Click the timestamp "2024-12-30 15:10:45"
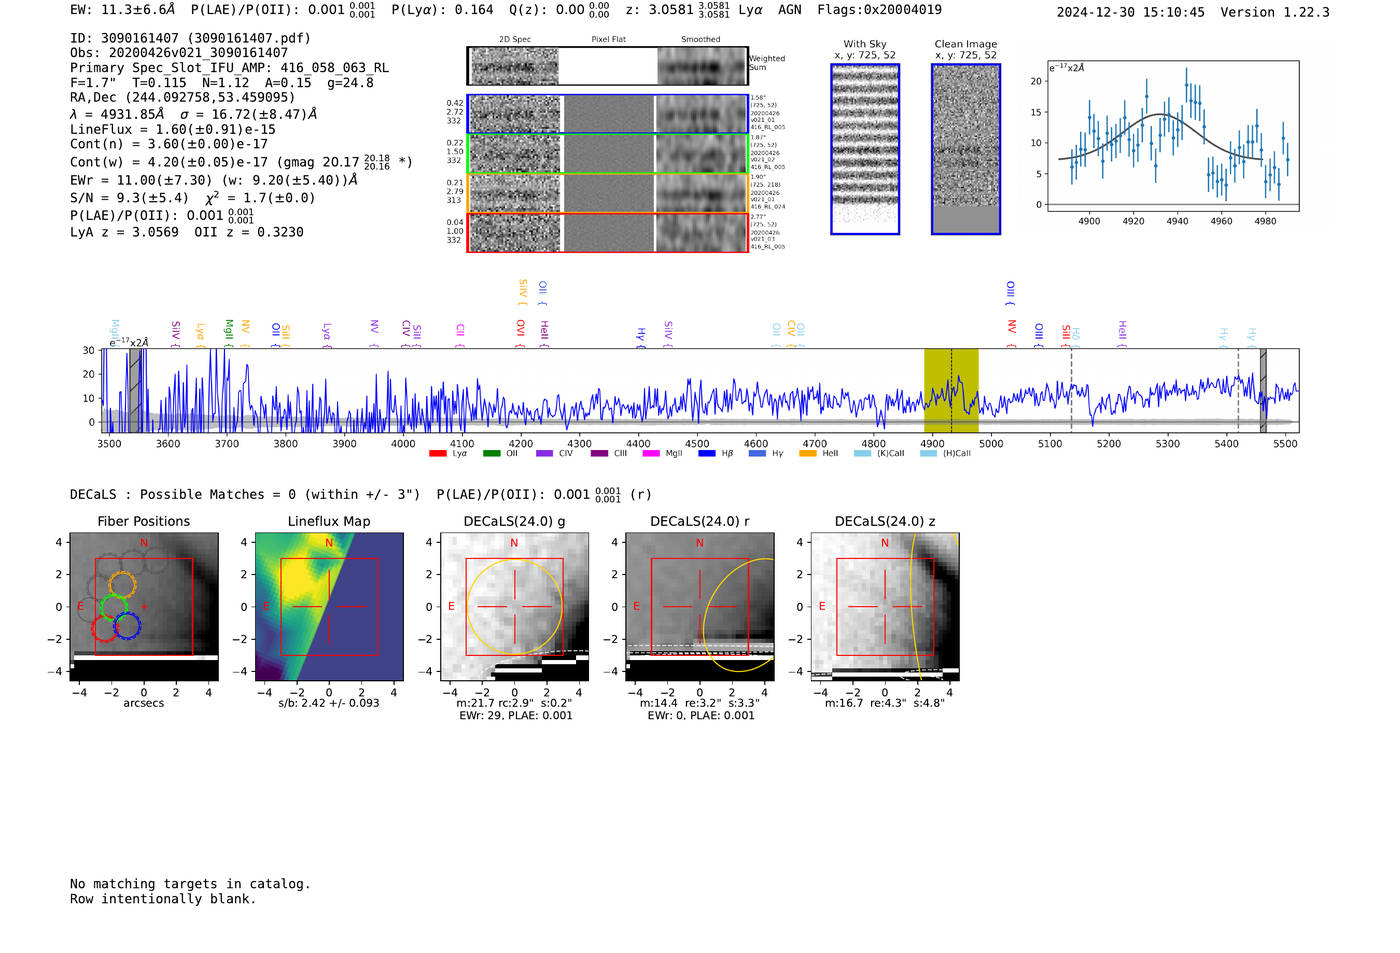Image resolution: width=1400 pixels, height=953 pixels. (x=1130, y=13)
